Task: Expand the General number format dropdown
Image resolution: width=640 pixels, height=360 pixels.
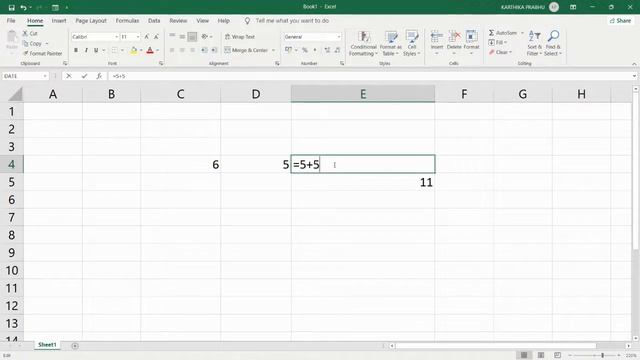Action: tap(339, 37)
